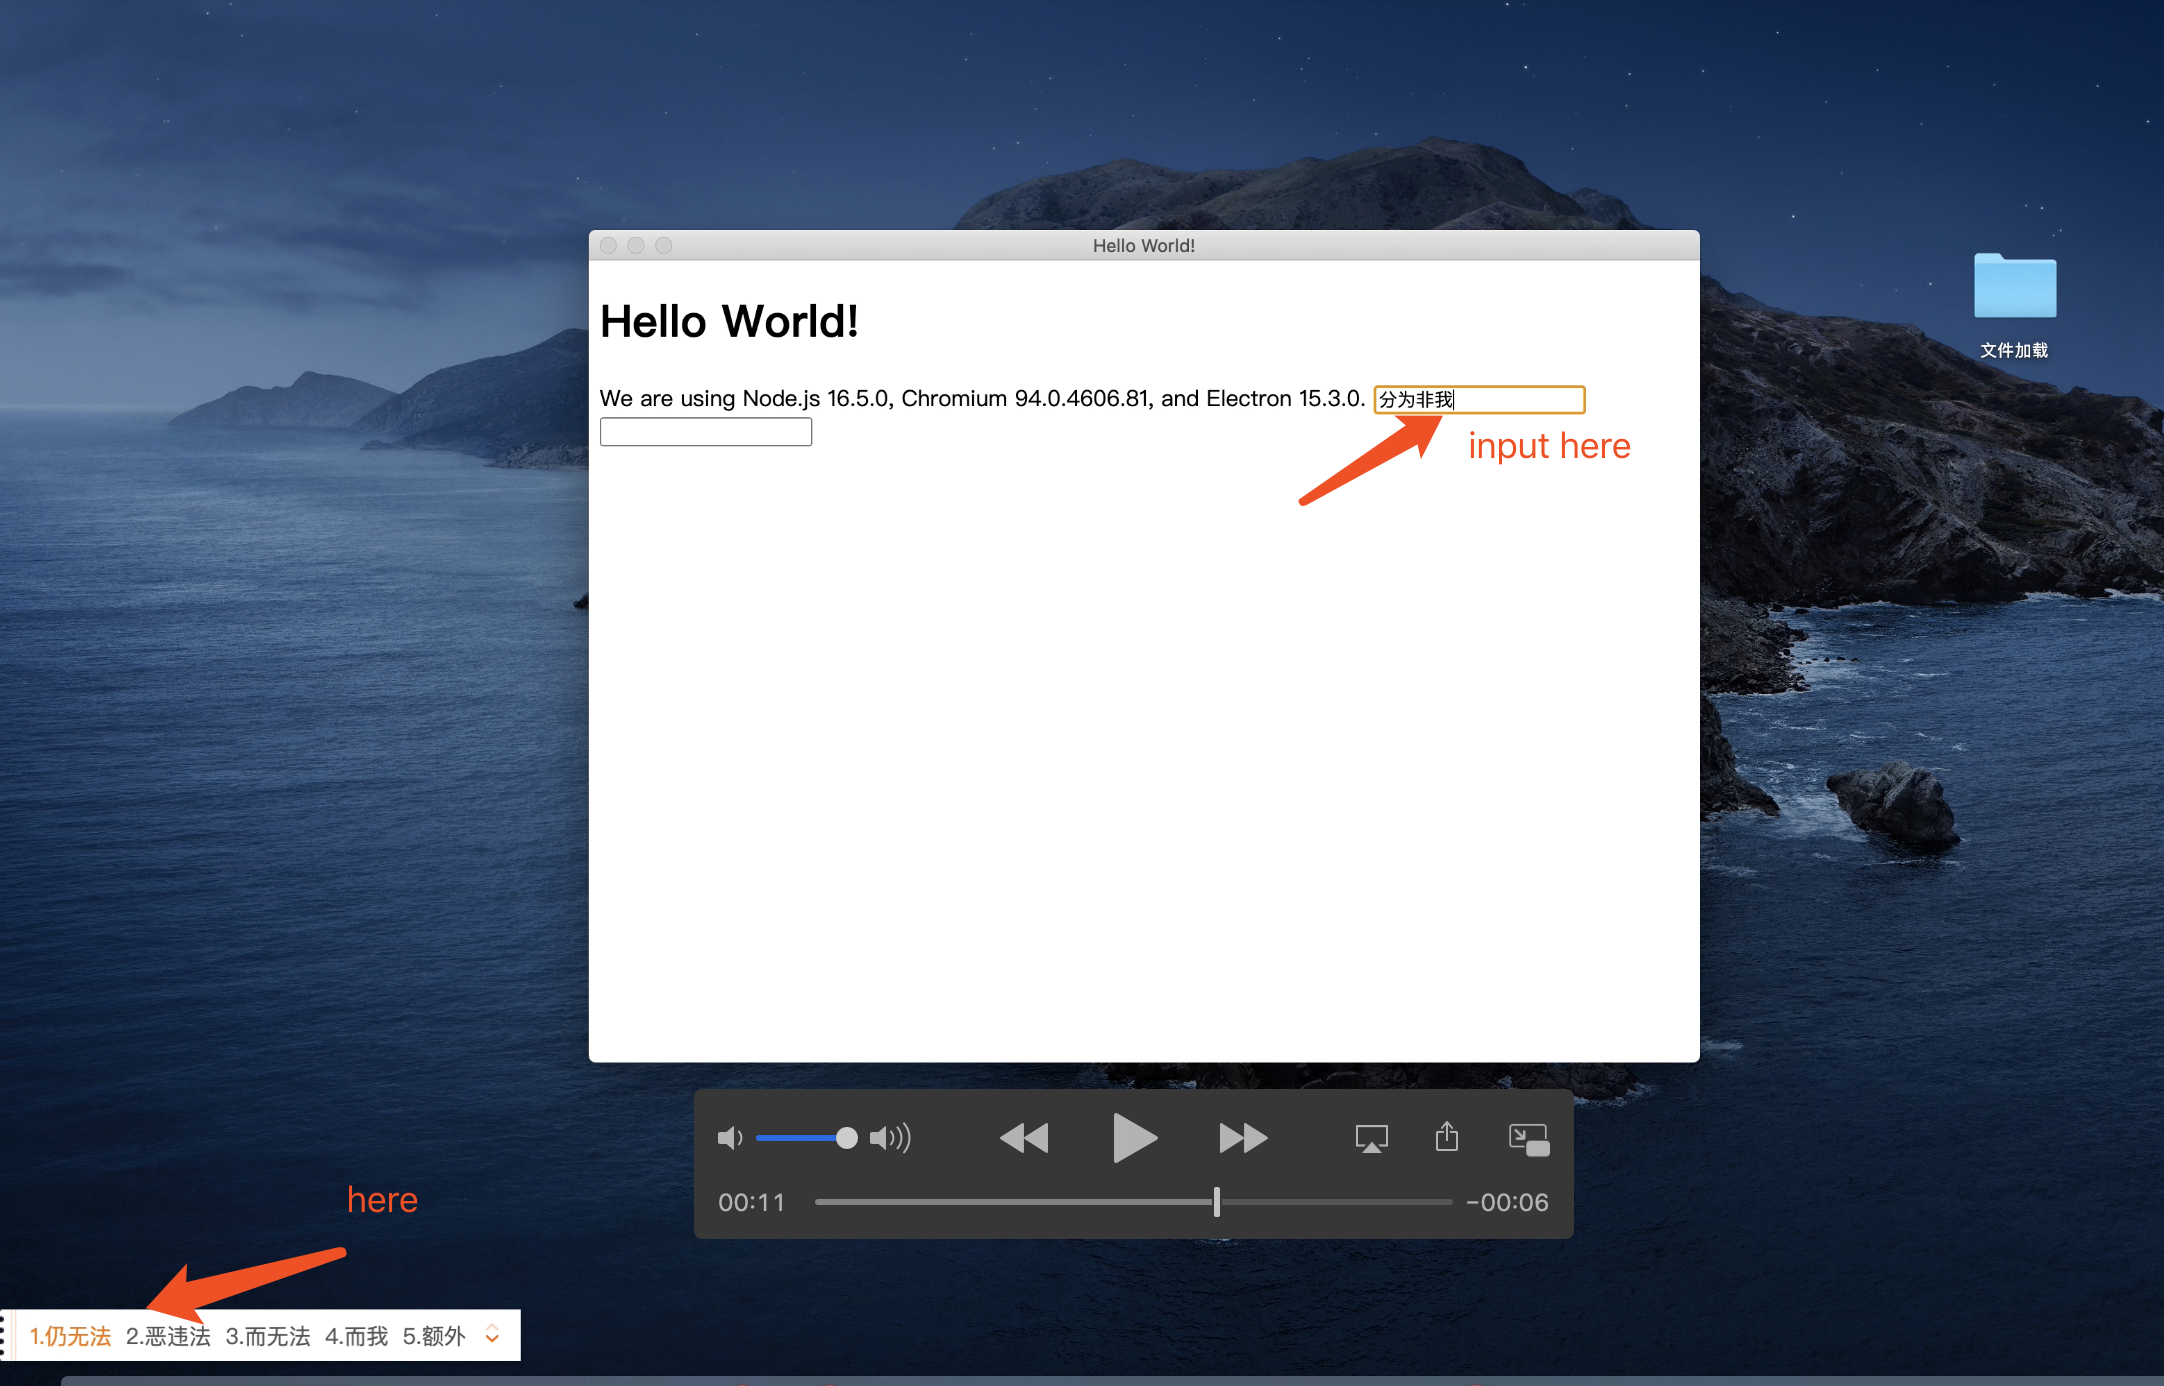Click the volume slider knob
The height and width of the screenshot is (1386, 2164).
[846, 1138]
